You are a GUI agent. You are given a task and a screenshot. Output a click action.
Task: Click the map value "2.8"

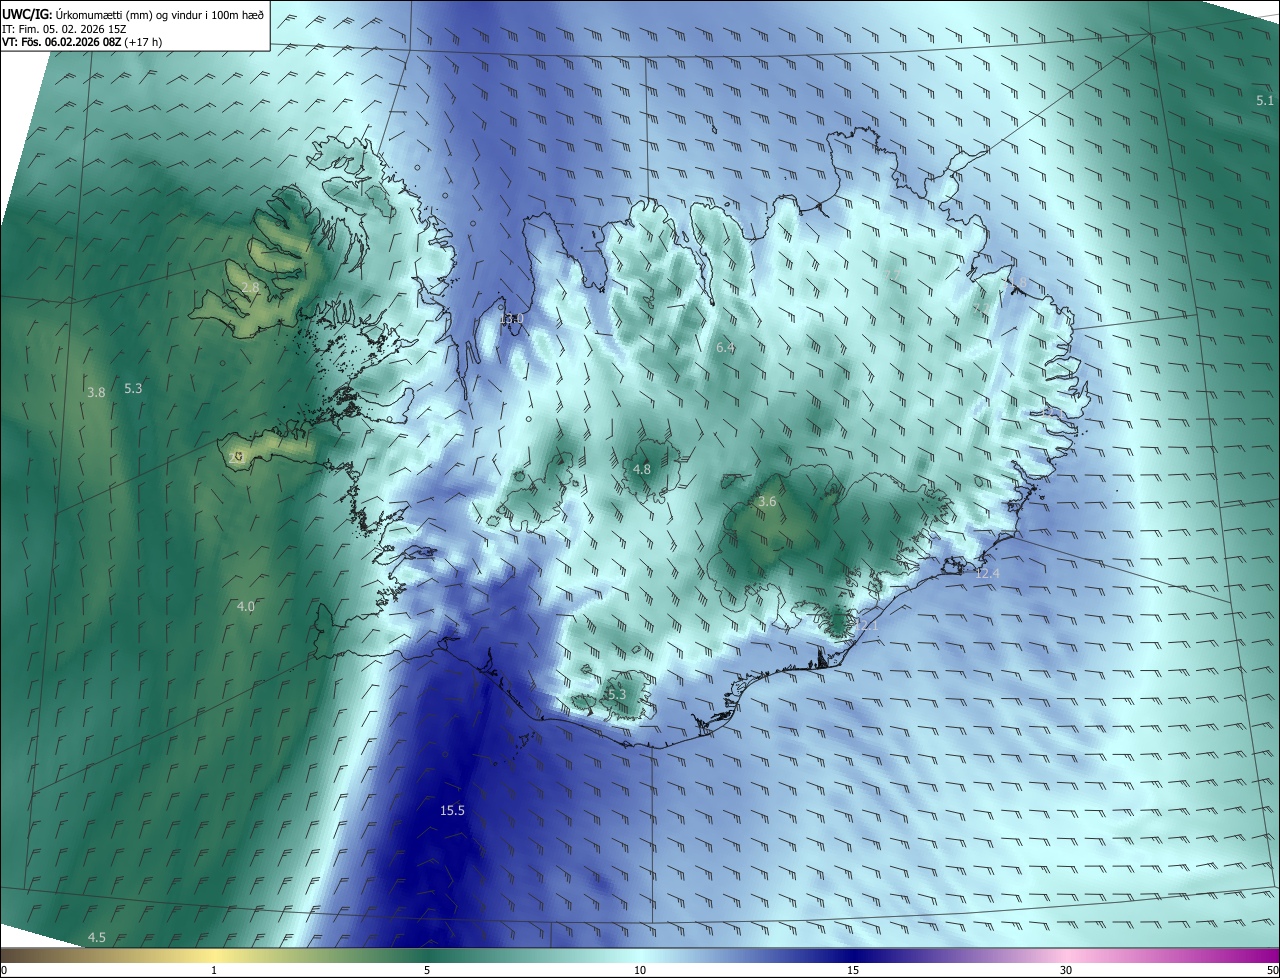pyautogui.click(x=250, y=287)
